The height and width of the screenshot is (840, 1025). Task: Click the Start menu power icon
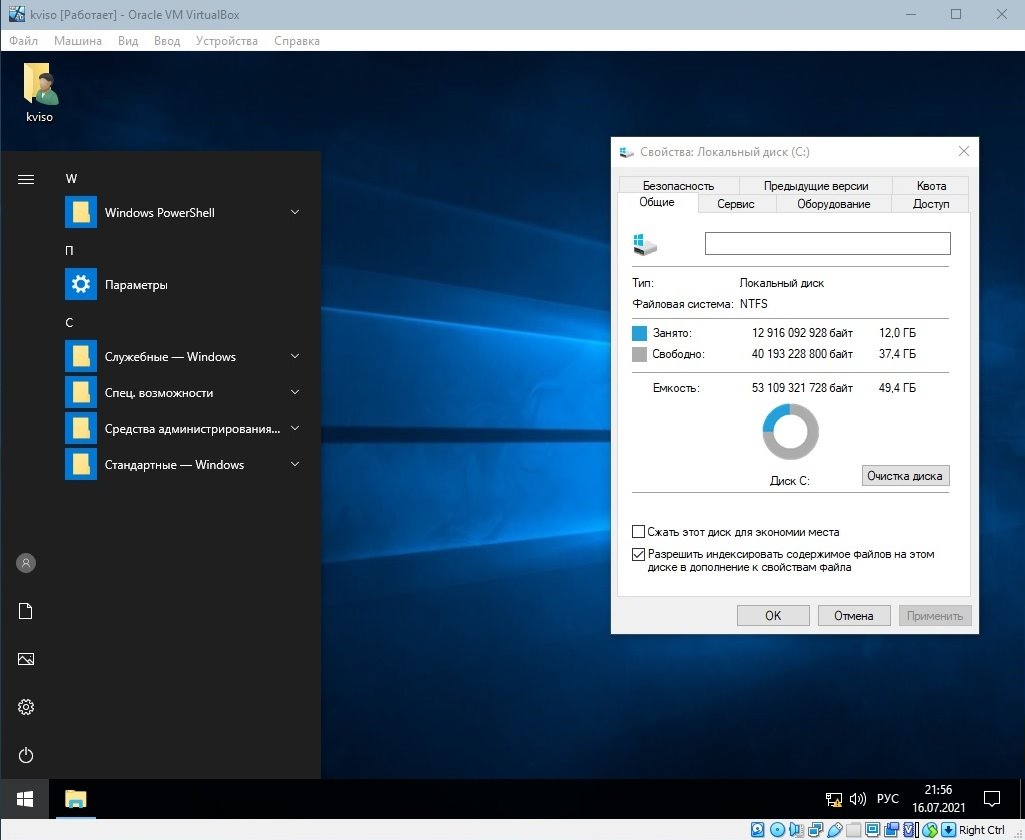(x=26, y=755)
